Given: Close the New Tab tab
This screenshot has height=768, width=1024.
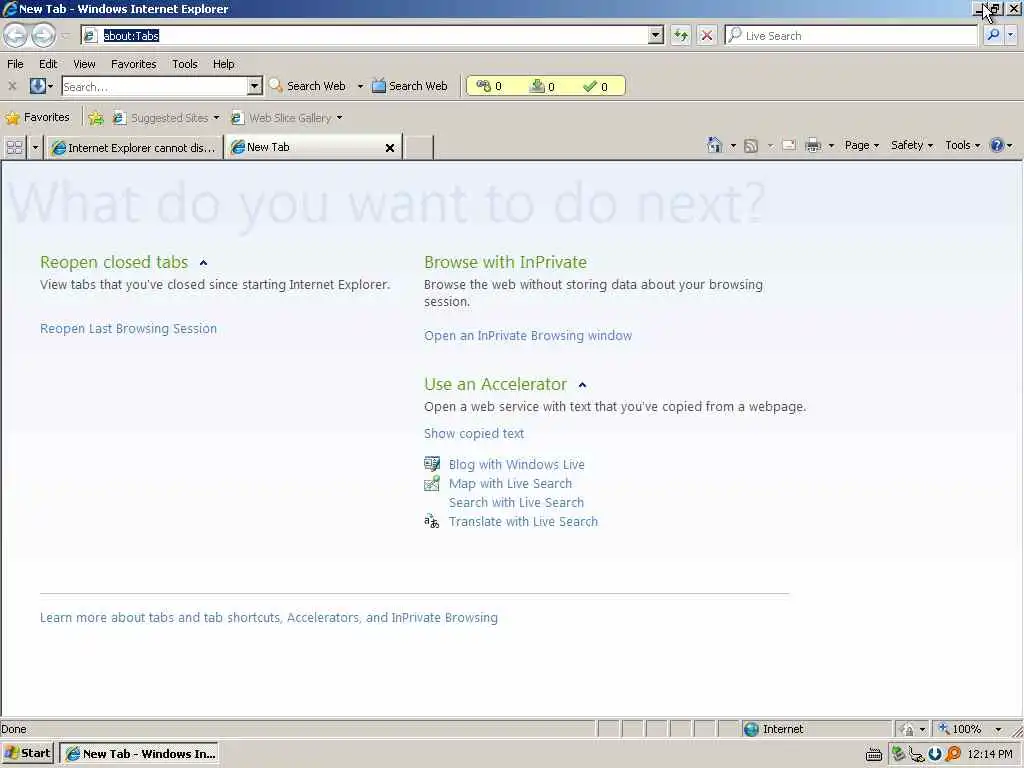Looking at the screenshot, I should click(390, 148).
